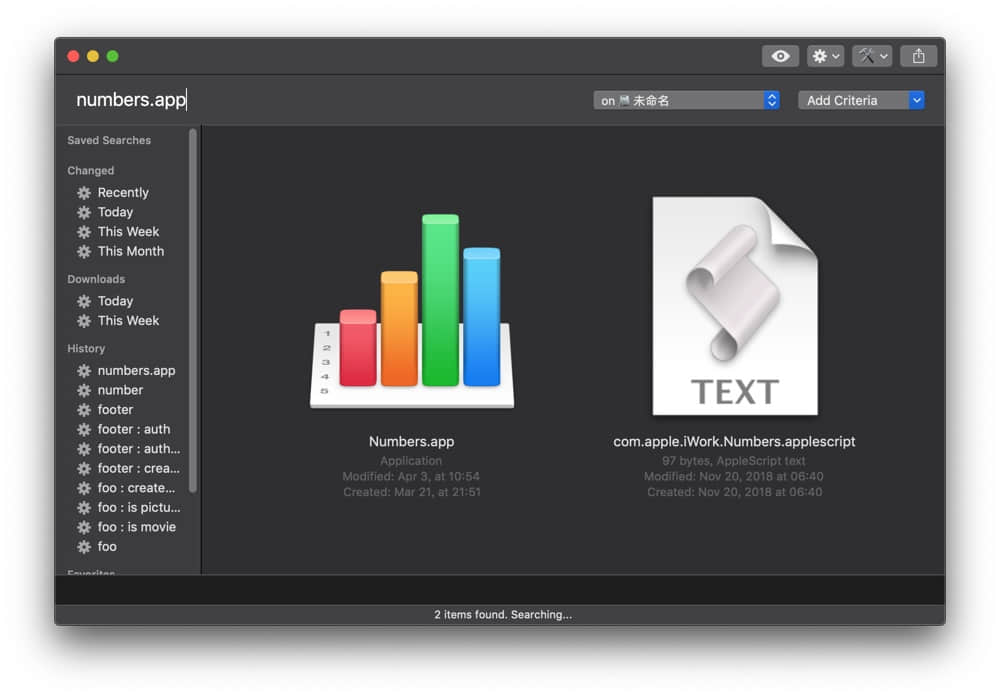Image resolution: width=1000 pixels, height=698 pixels.
Task: Toggle the Quick Look eye button
Action: coord(780,56)
